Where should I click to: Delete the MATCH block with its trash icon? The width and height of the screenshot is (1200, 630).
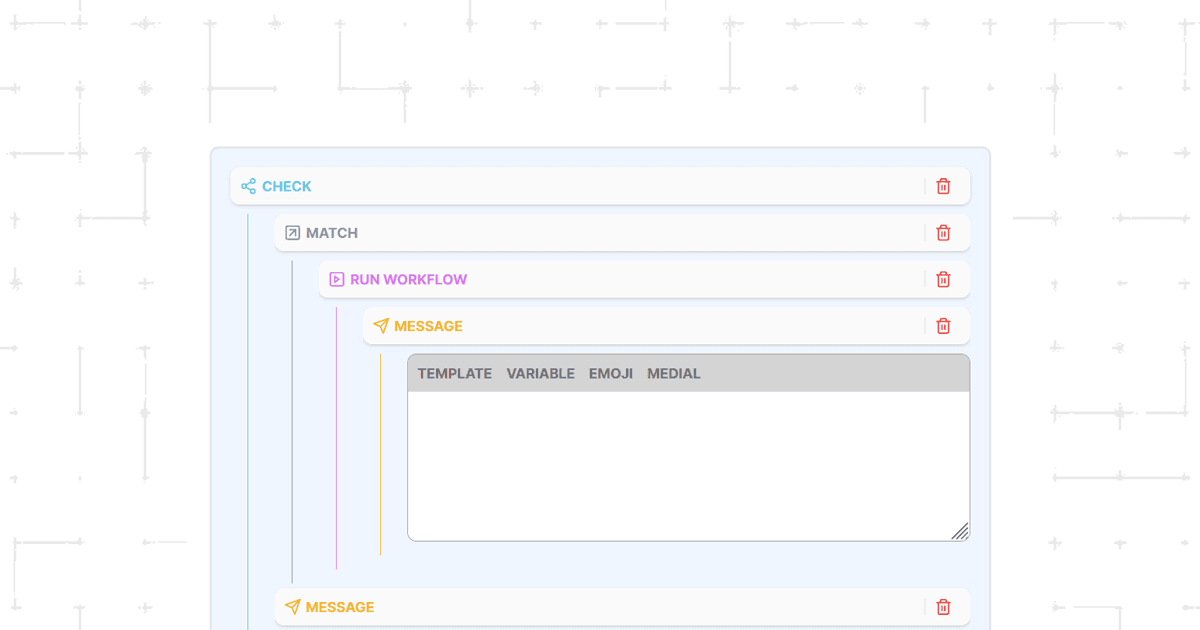pyautogui.click(x=943, y=233)
